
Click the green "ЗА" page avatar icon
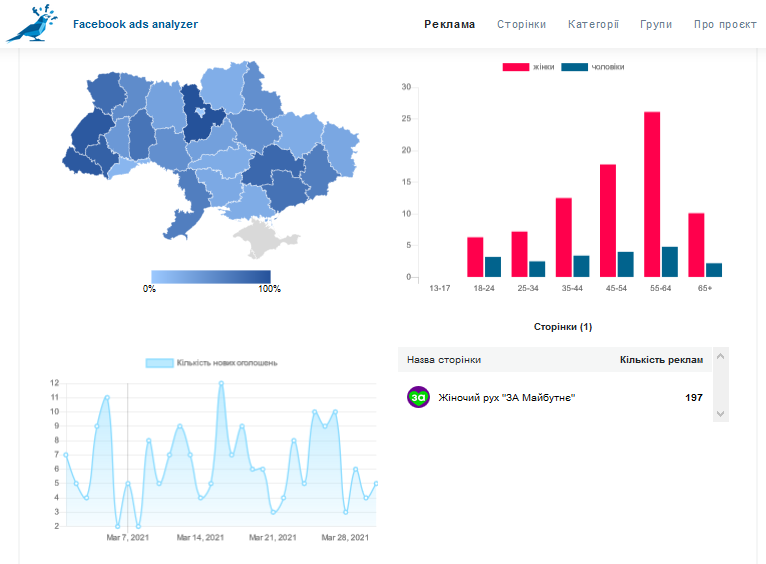coord(418,397)
